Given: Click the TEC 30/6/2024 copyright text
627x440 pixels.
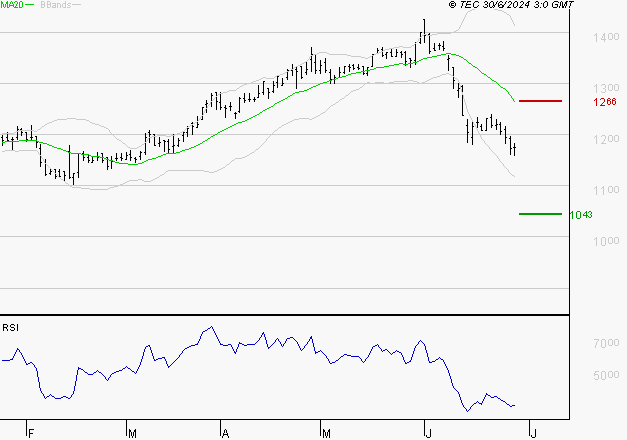Looking at the screenshot, I should (x=511, y=5).
